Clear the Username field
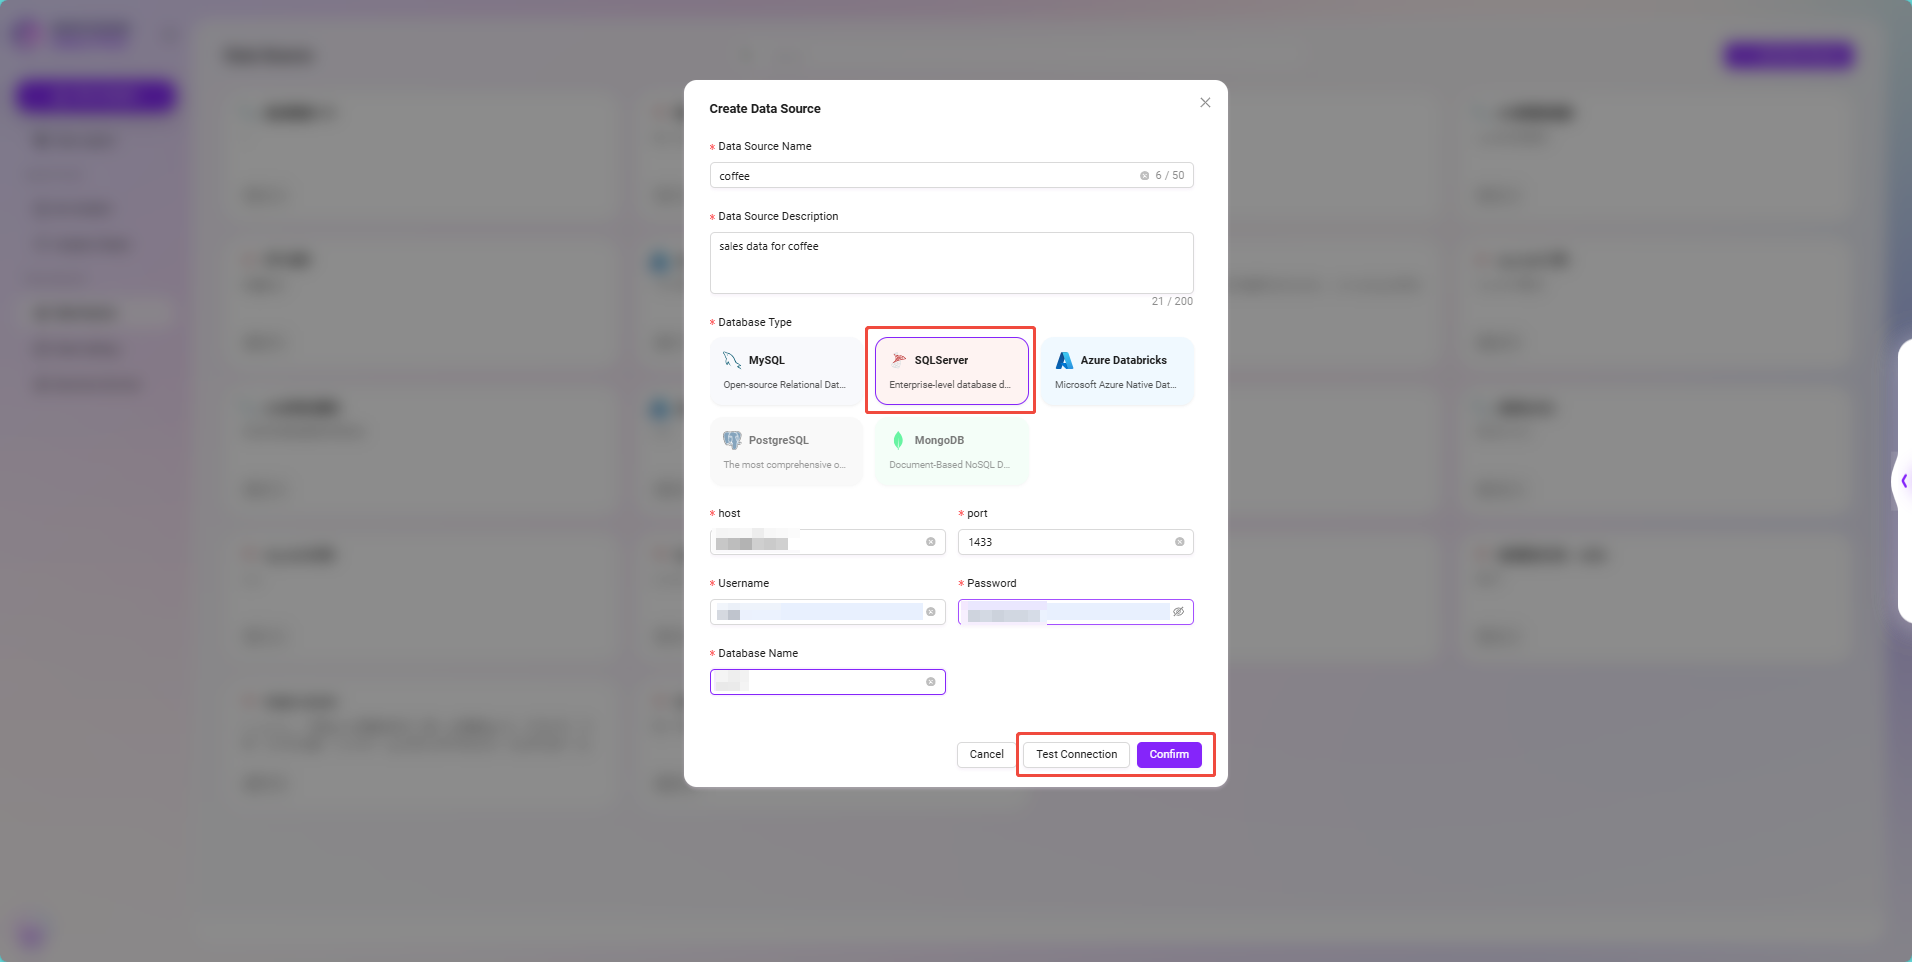The height and width of the screenshot is (962, 1912). point(930,612)
